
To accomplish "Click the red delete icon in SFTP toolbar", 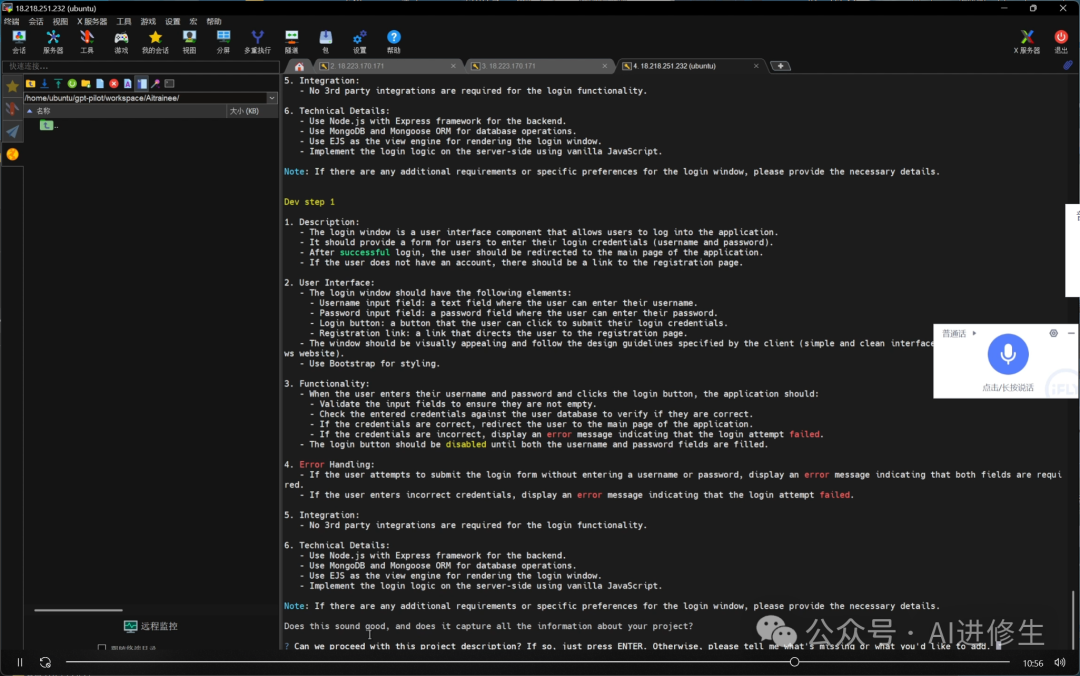I will [x=114, y=83].
